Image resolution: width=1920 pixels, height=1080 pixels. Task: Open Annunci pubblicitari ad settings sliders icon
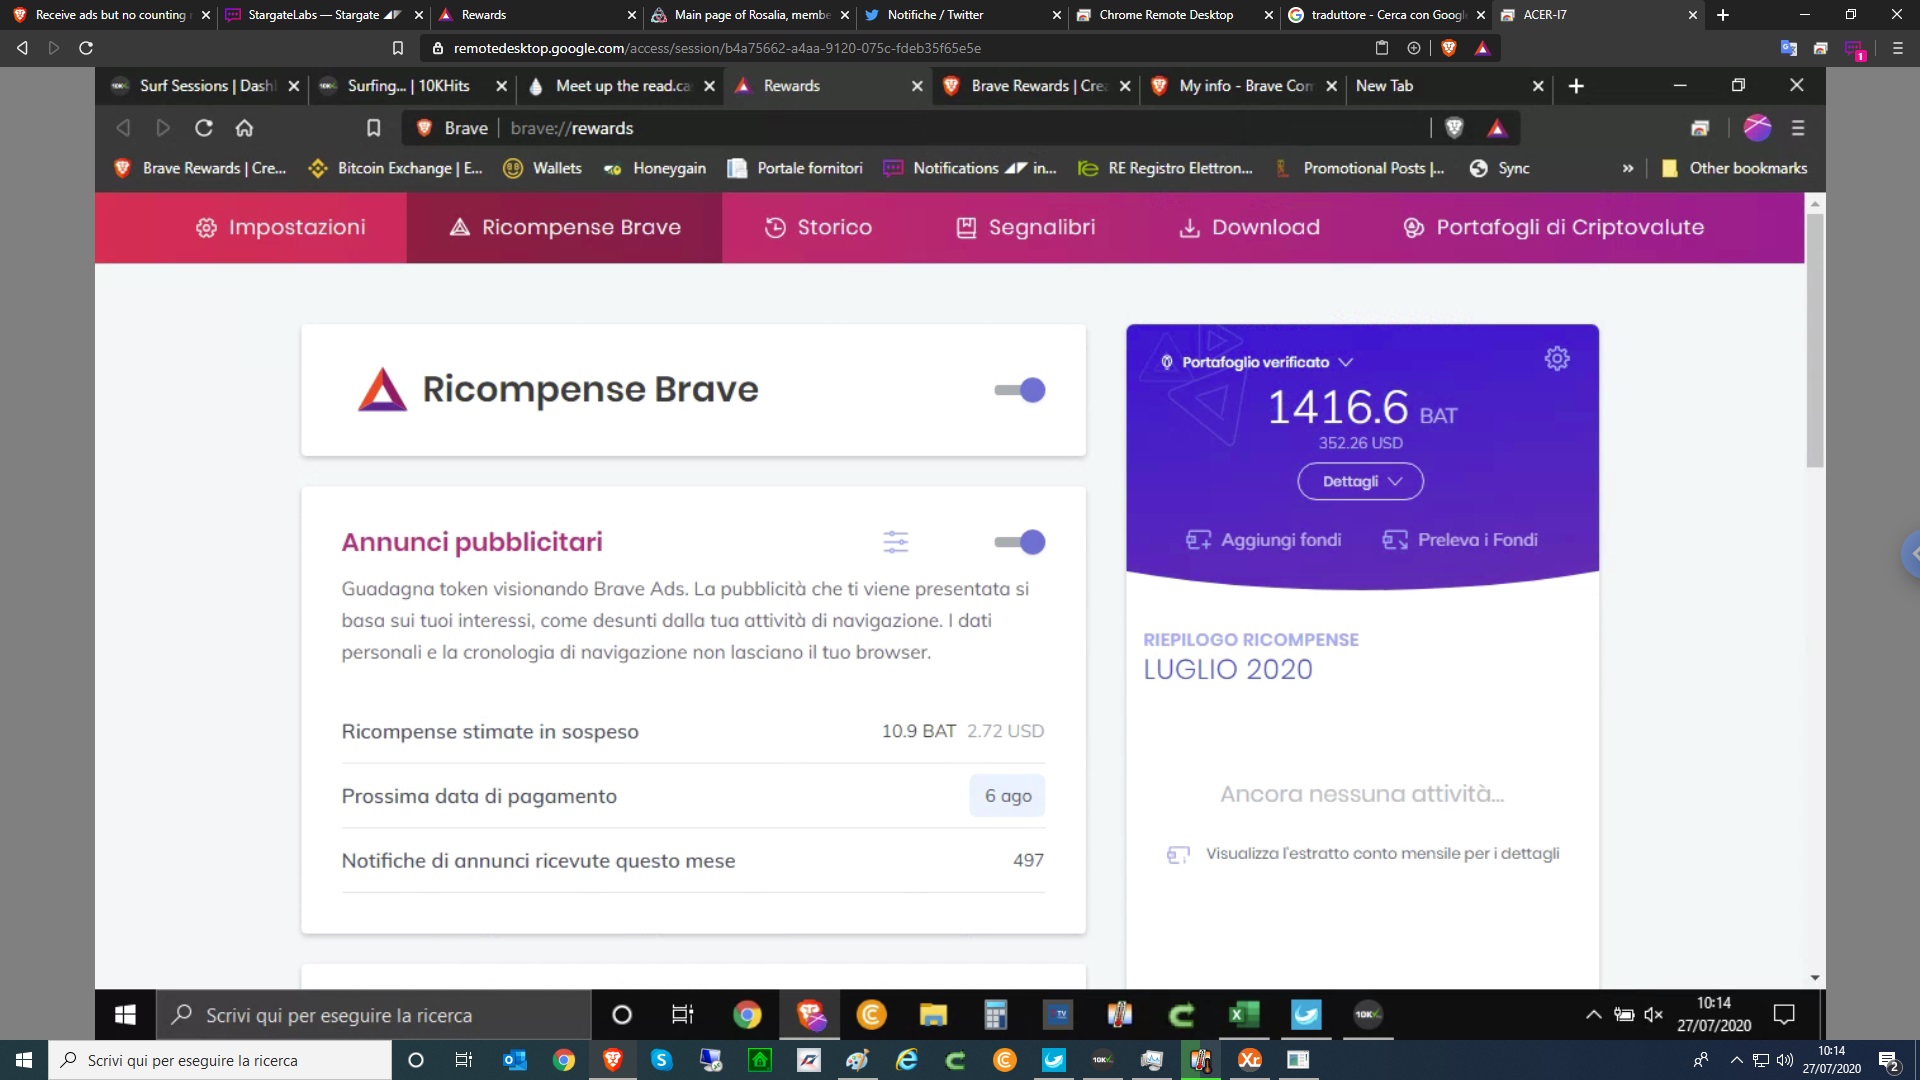pos(896,542)
